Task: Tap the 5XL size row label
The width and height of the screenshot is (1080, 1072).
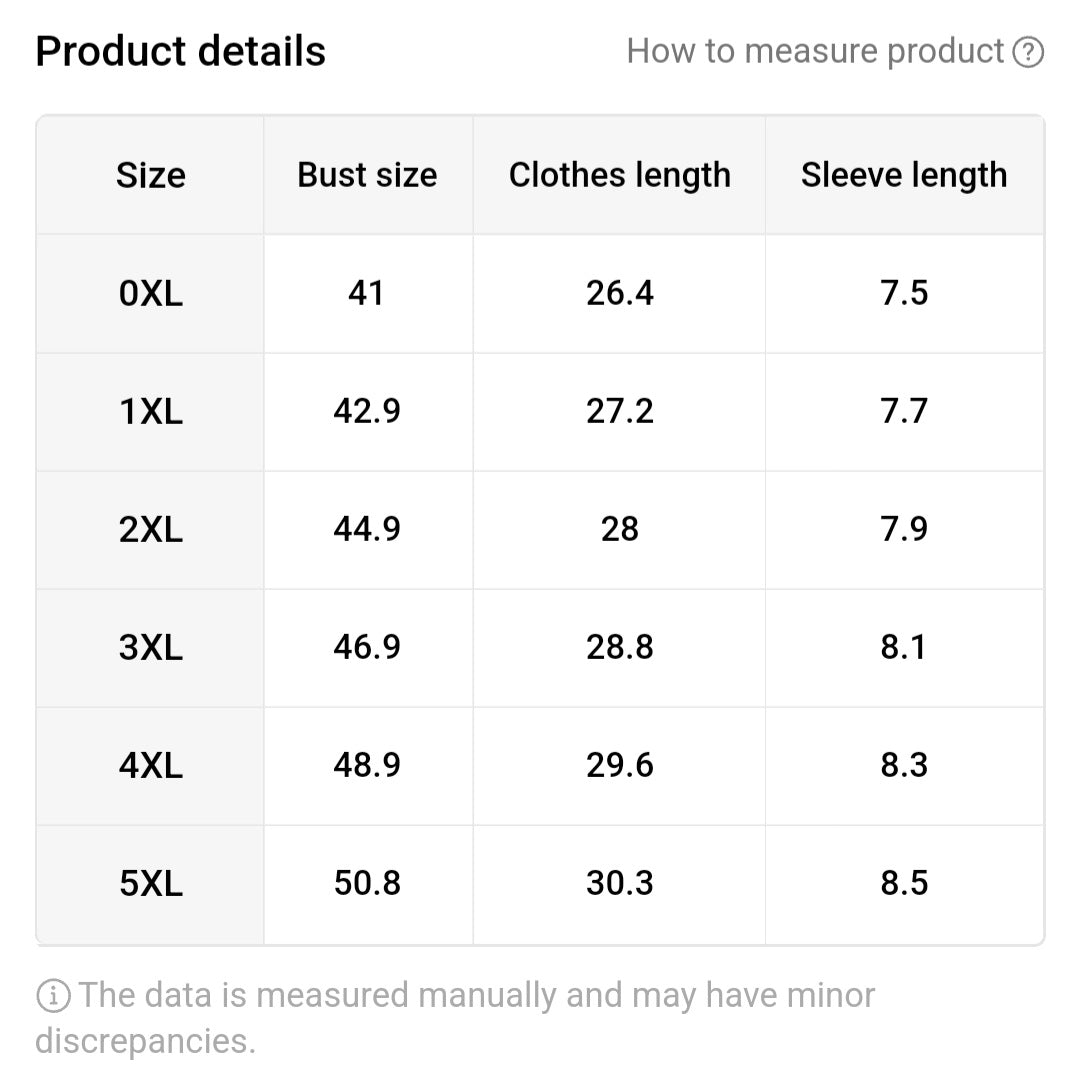Action: 151,884
